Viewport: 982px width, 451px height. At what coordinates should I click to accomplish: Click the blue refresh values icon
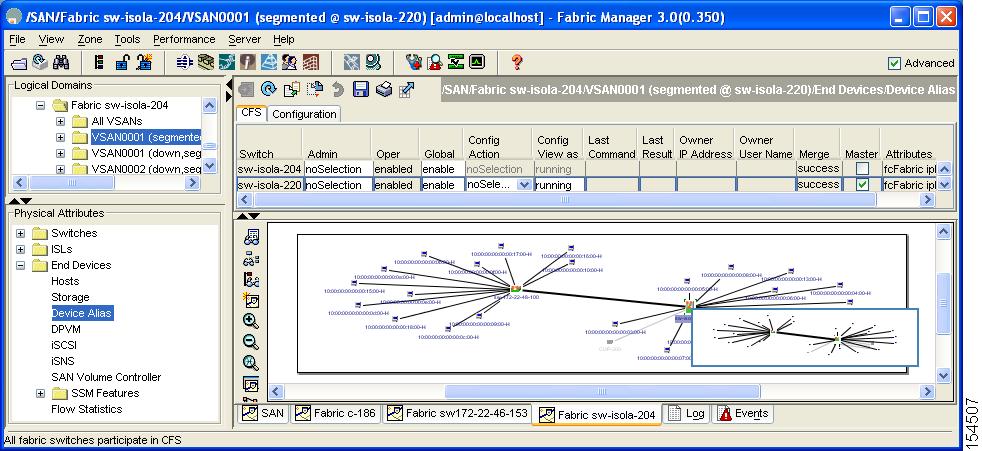pyautogui.click(x=269, y=90)
